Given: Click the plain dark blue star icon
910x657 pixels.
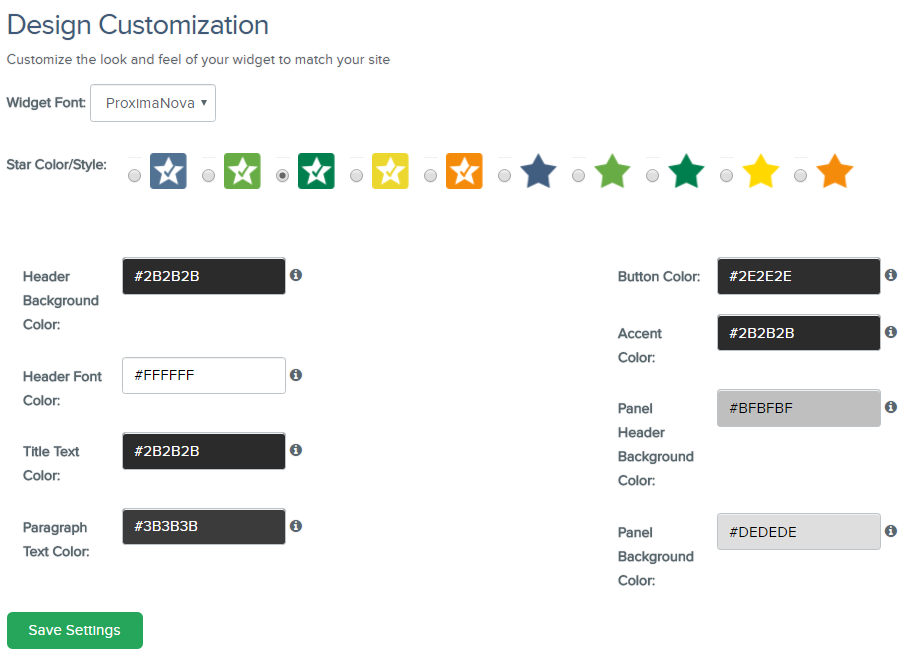Looking at the screenshot, I should point(538,172).
